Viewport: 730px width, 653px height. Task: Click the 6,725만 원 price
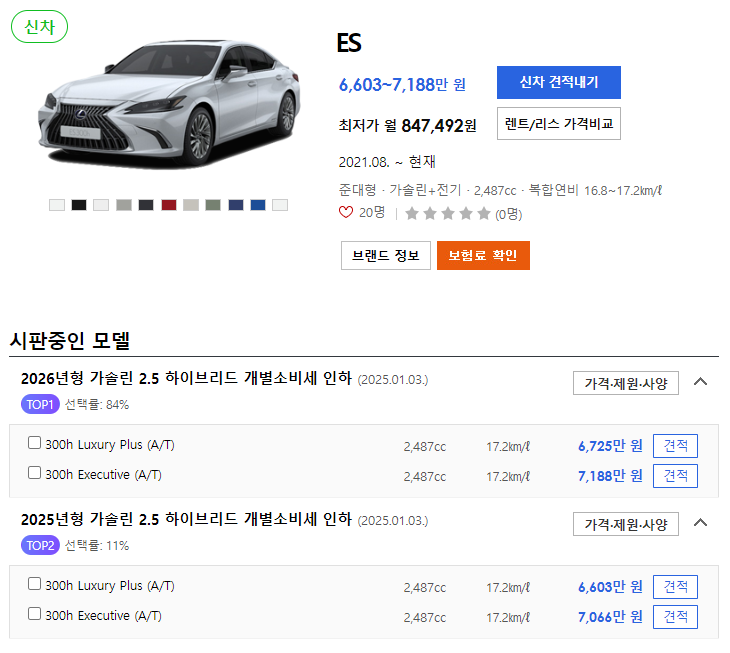pos(610,446)
